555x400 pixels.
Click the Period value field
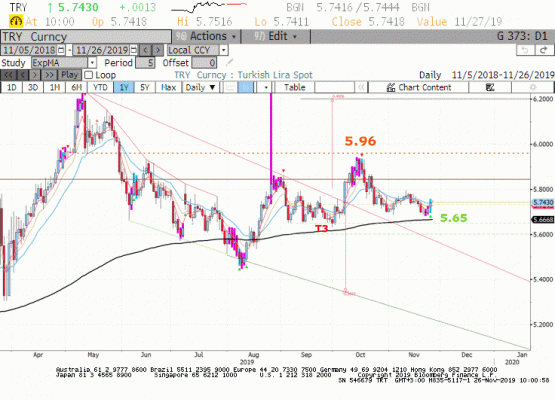pyautogui.click(x=145, y=63)
